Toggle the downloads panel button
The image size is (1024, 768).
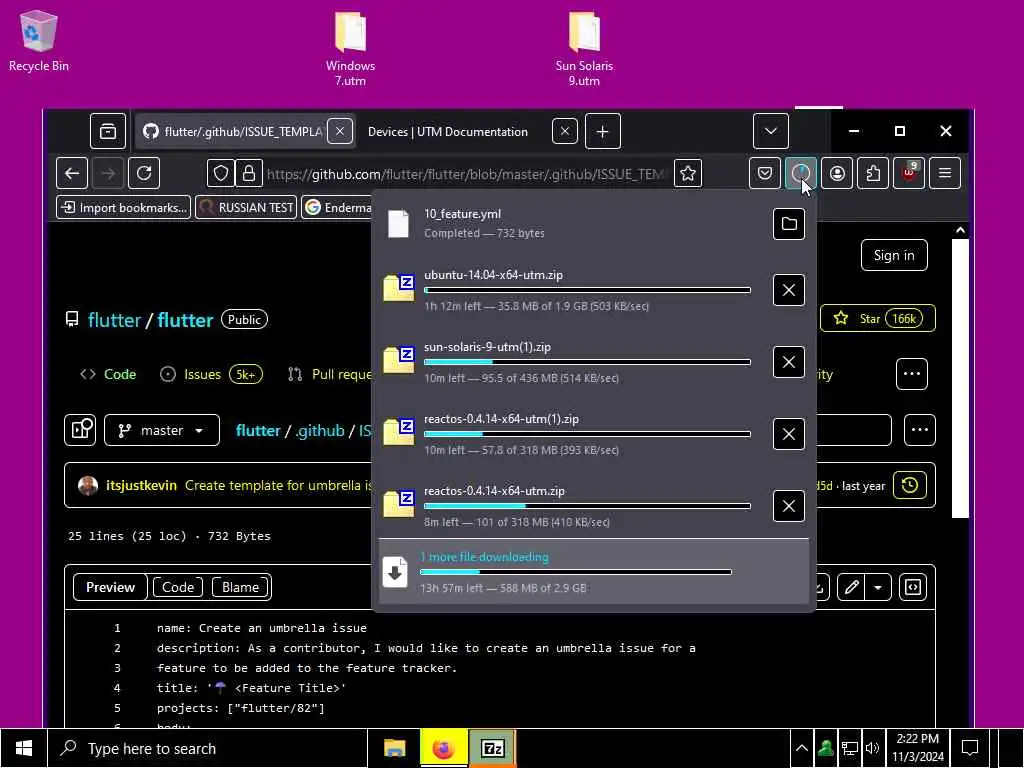pos(801,173)
